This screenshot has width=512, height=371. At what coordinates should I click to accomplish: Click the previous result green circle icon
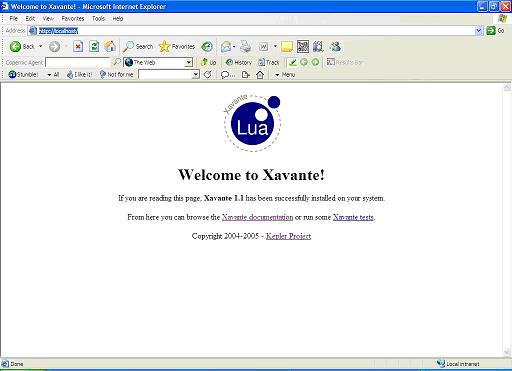(x=304, y=62)
